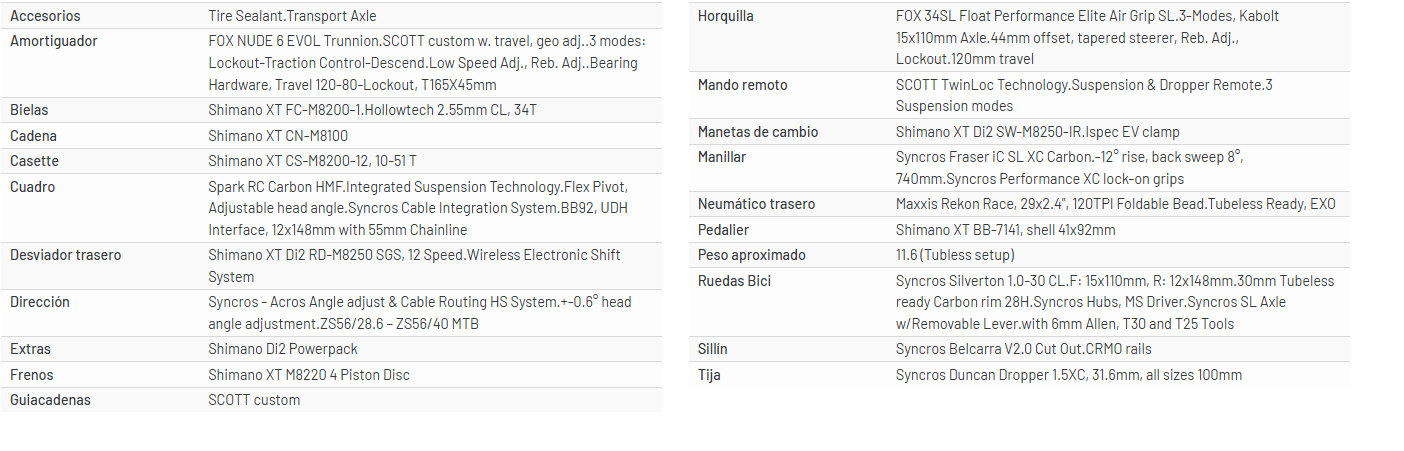Click the Manetas de cambio label
This screenshot has height=451, width=1404.
click(x=758, y=132)
